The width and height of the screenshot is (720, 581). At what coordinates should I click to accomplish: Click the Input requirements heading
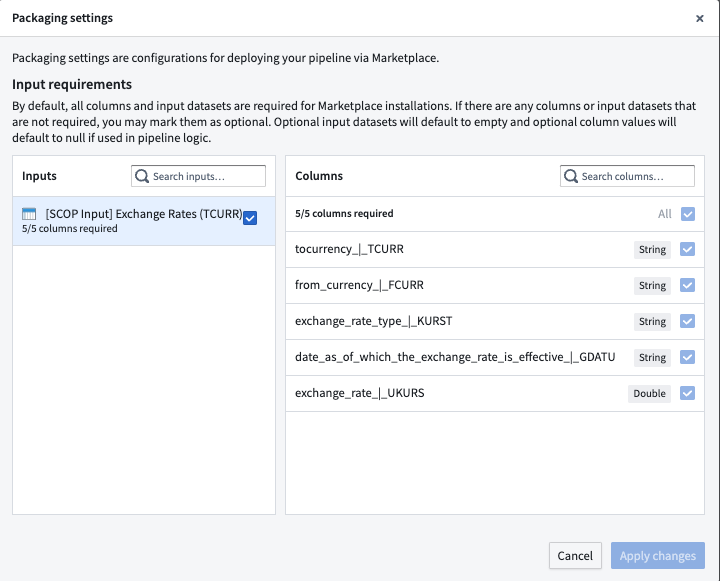(x=72, y=85)
